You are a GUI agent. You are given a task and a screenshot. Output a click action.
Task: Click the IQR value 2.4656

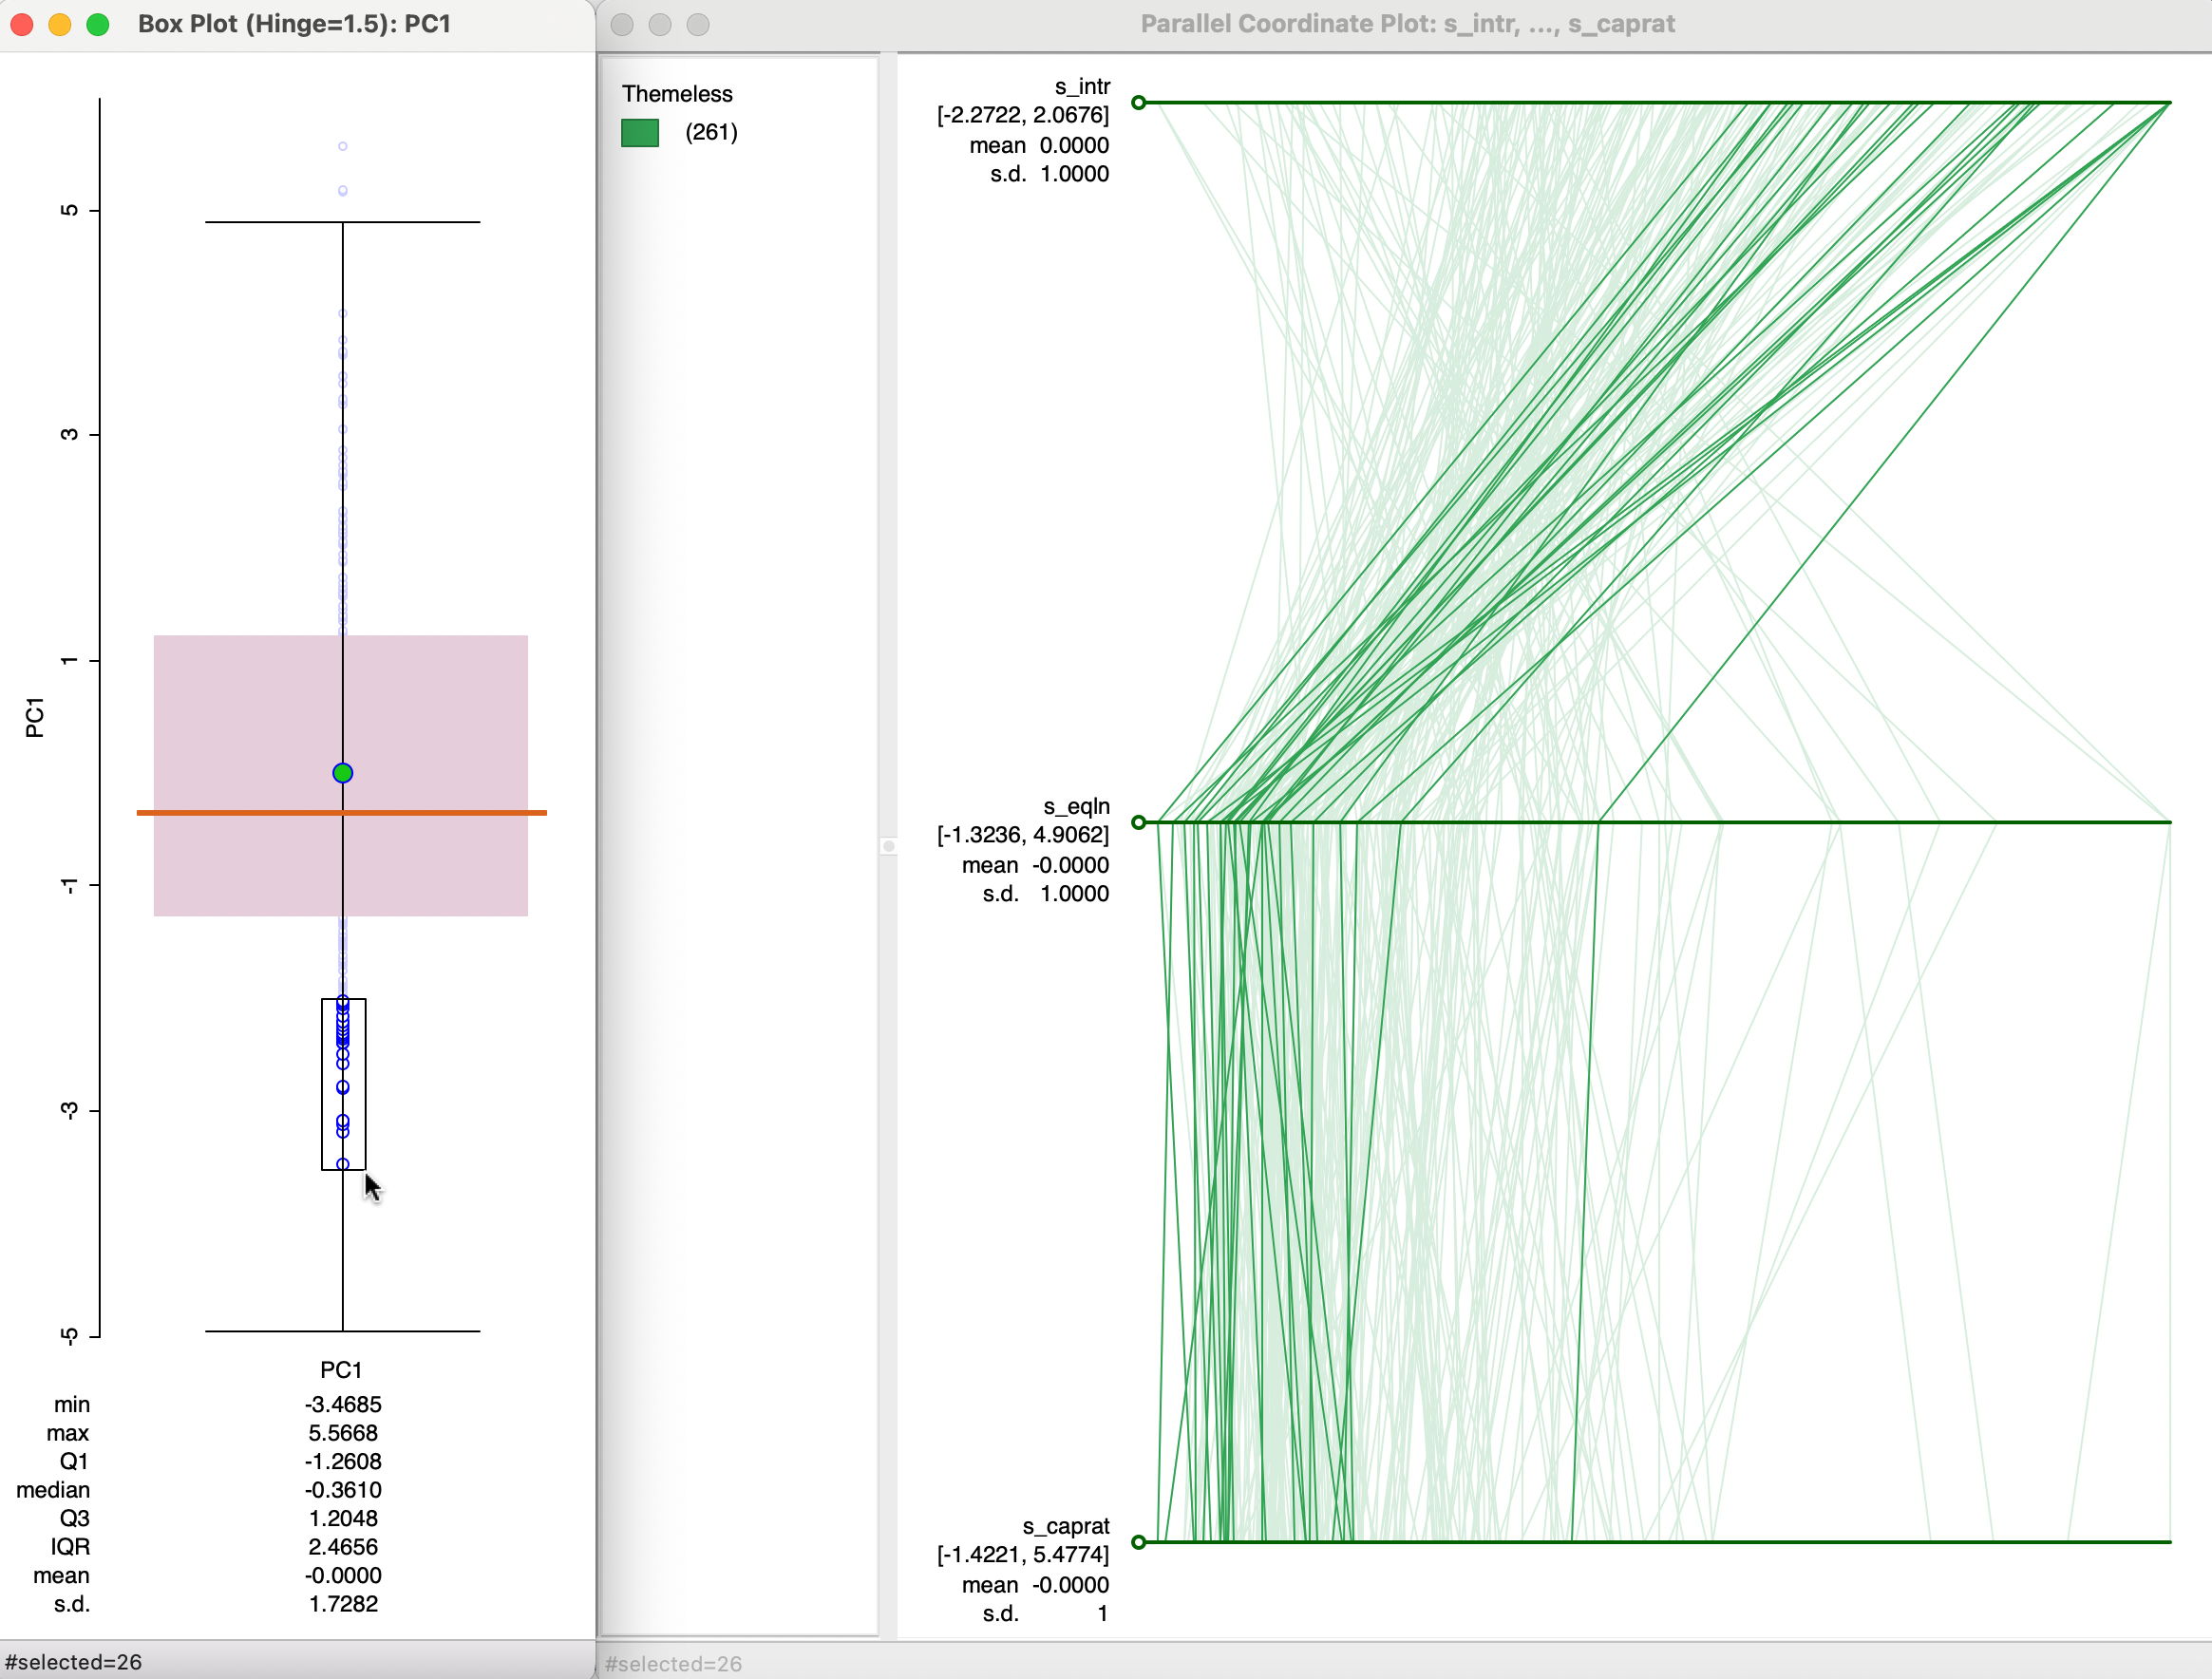point(343,1547)
